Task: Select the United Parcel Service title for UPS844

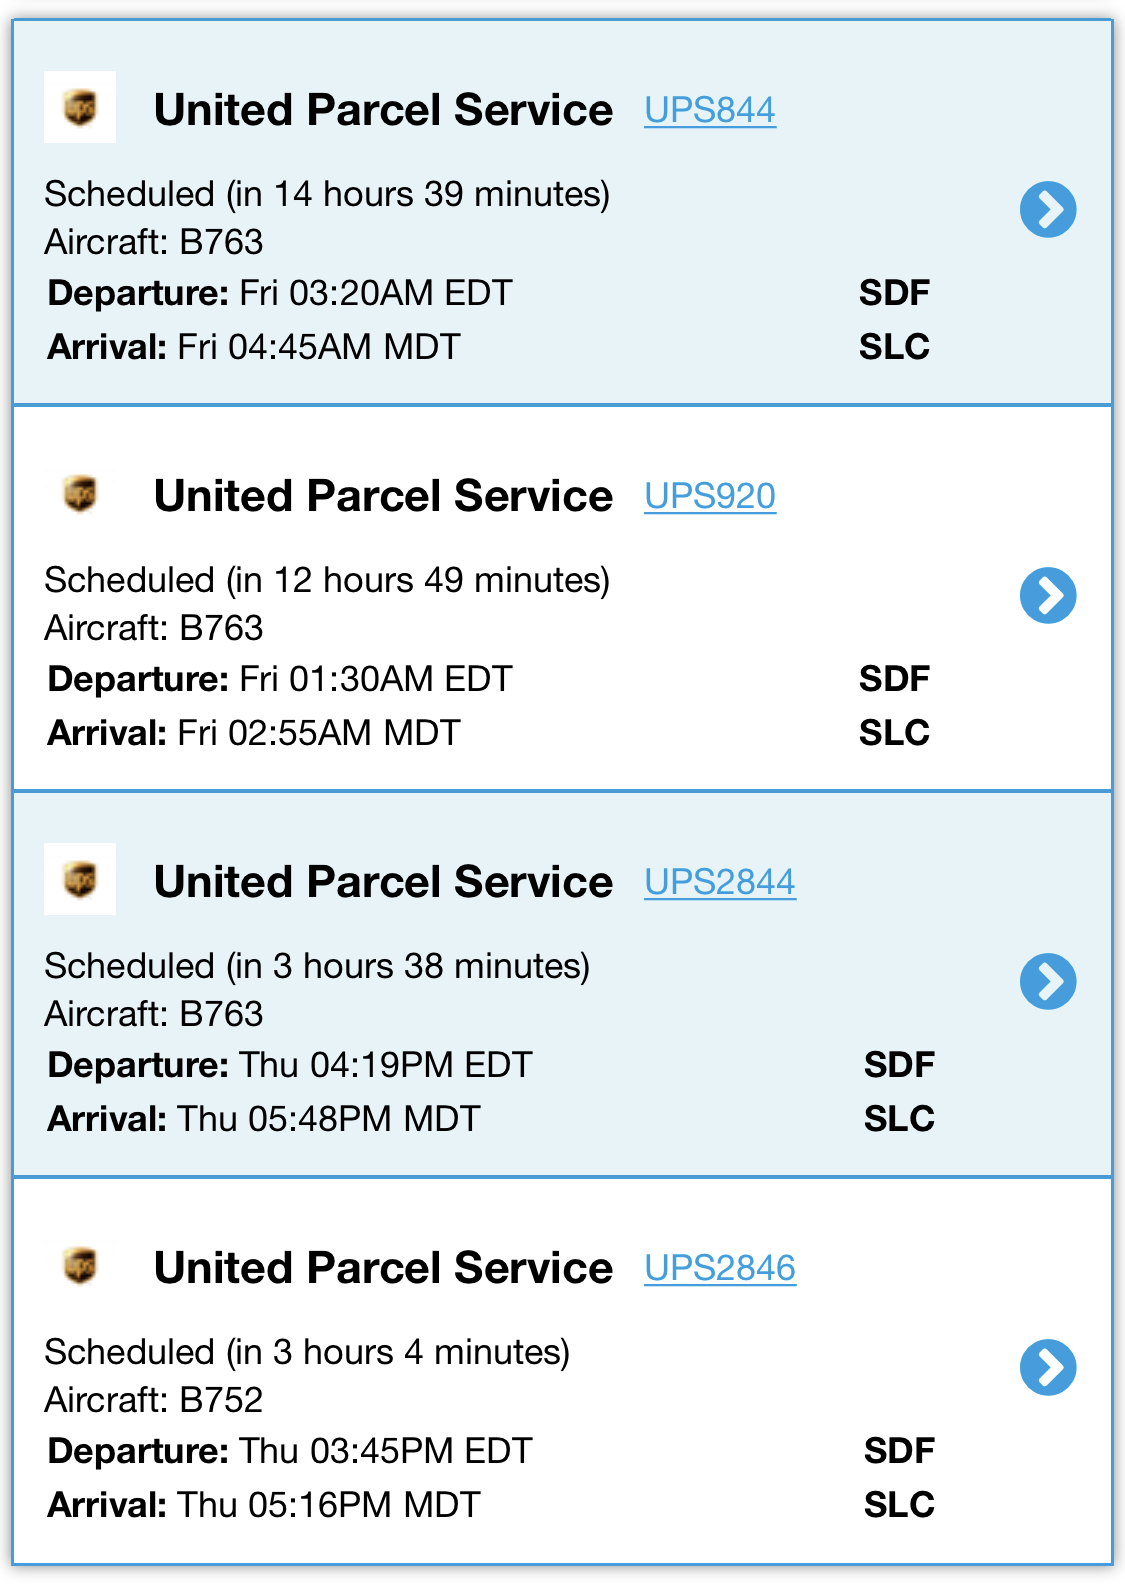Action: click(x=383, y=110)
